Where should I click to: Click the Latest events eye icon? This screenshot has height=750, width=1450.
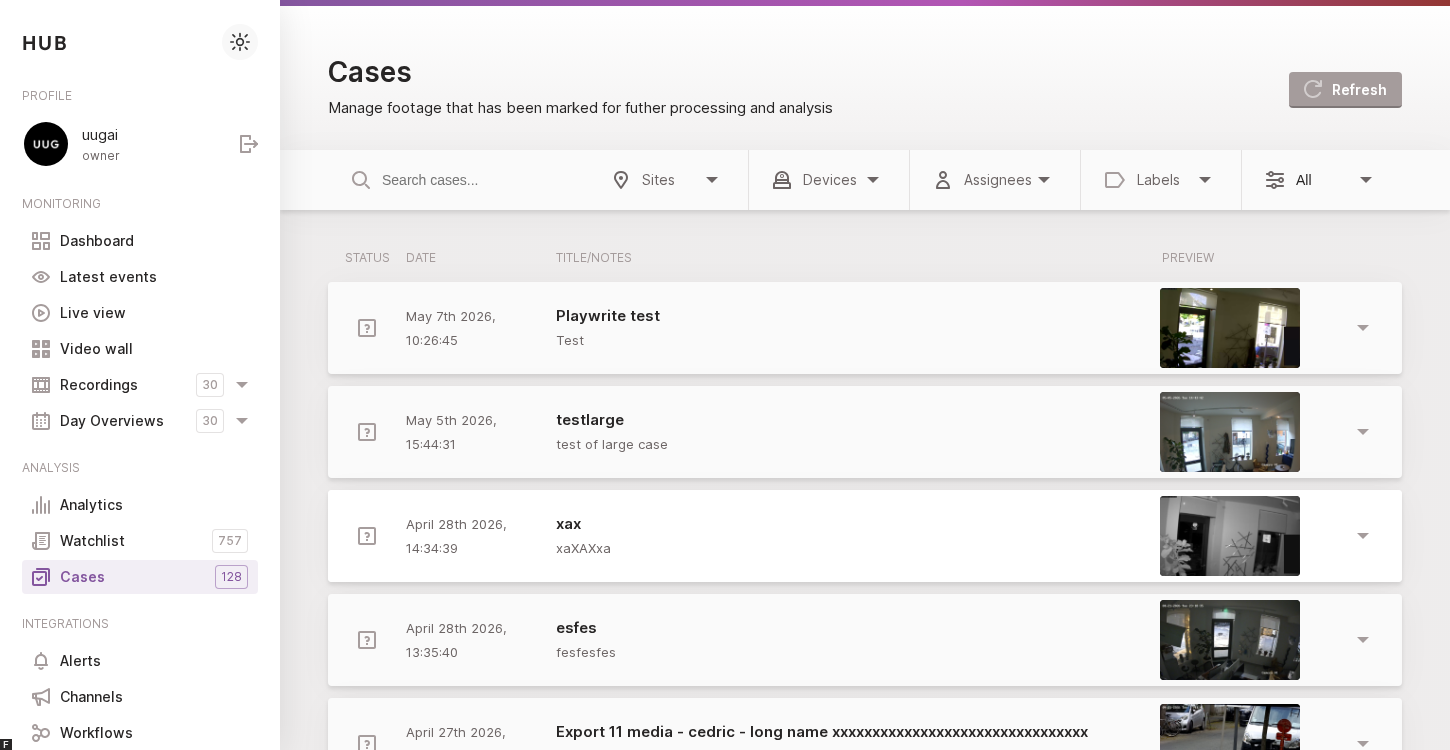click(41, 277)
